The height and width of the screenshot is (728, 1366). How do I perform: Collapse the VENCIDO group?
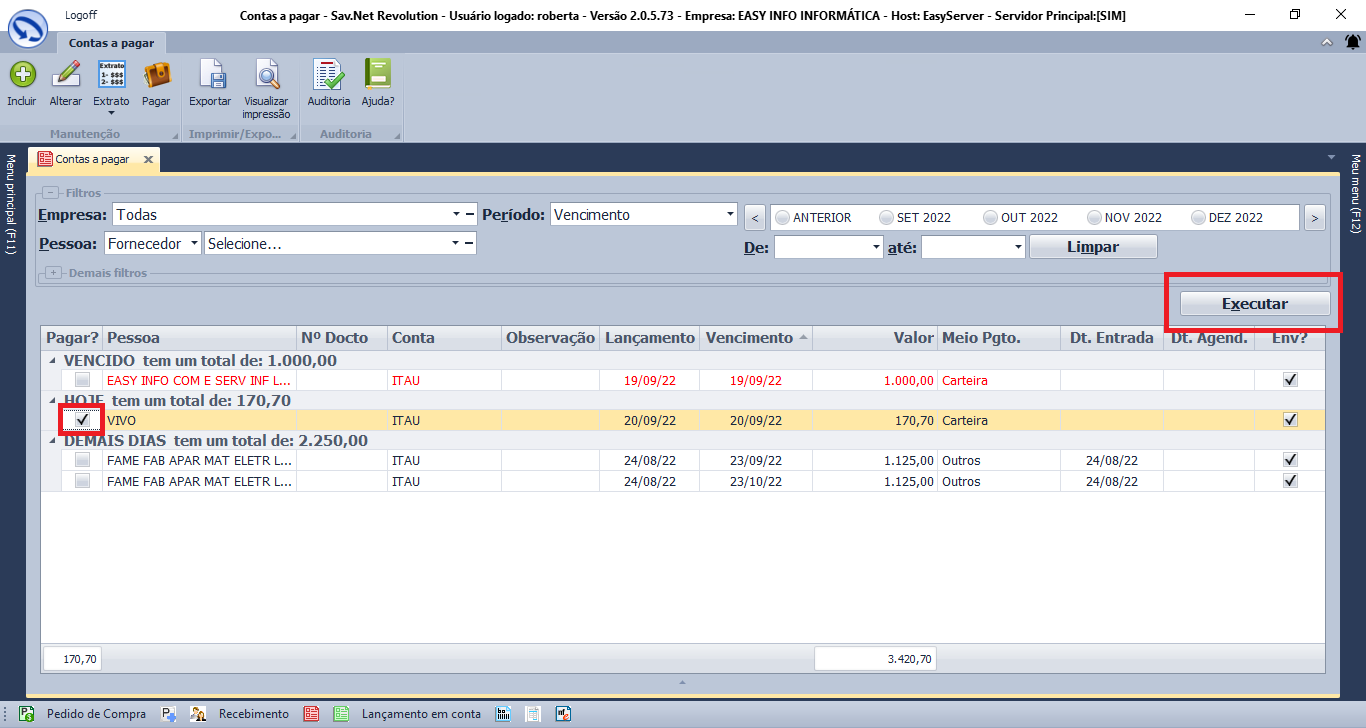coord(50,360)
